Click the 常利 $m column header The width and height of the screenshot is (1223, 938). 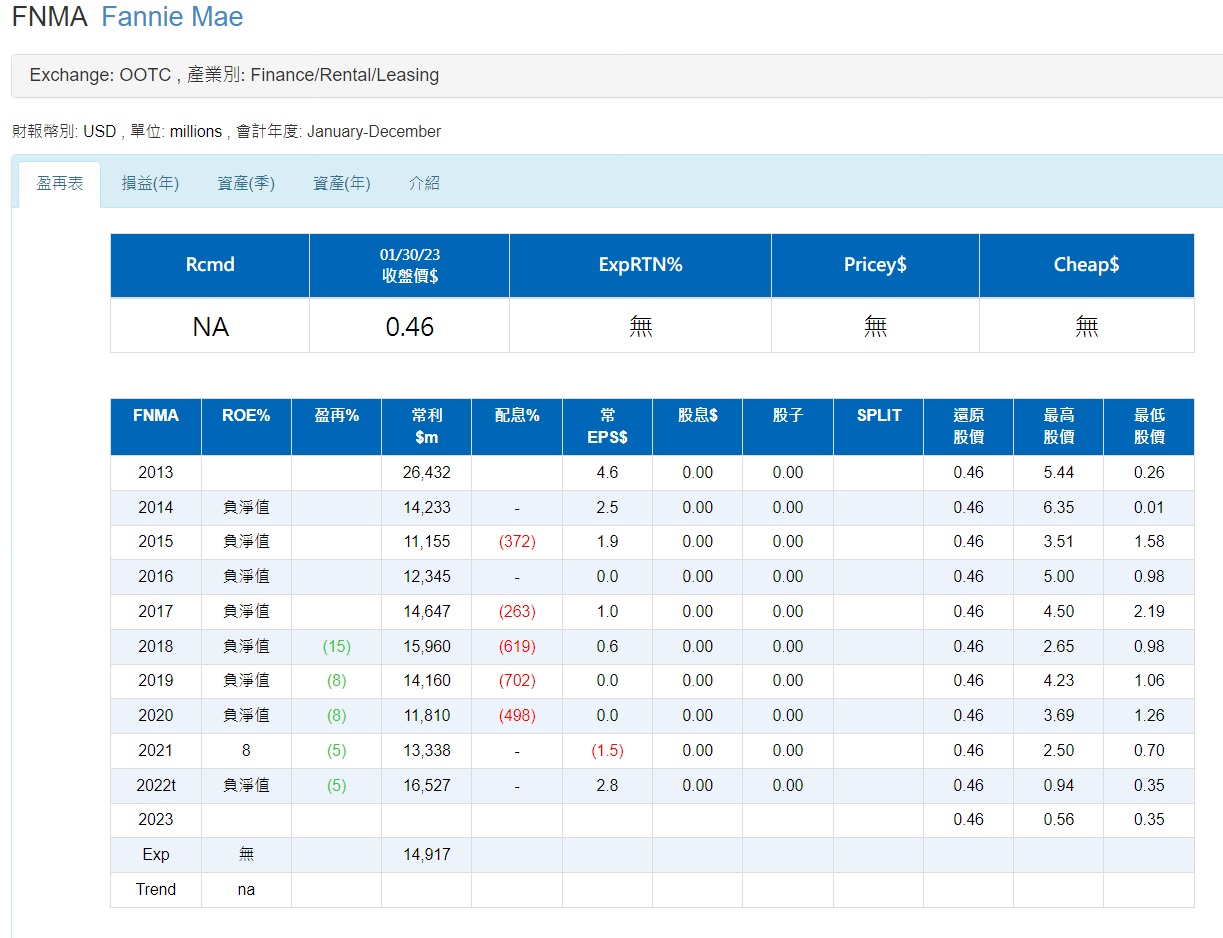click(x=427, y=427)
